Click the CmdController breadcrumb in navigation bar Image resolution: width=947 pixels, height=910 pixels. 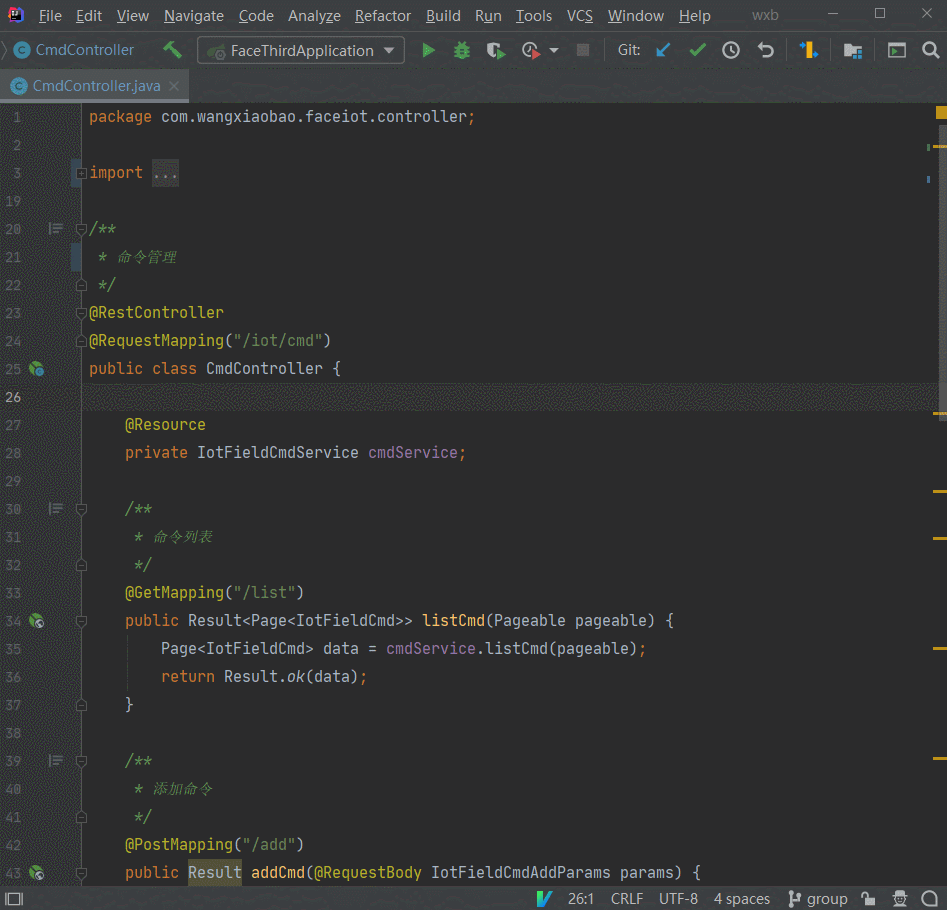(x=74, y=50)
